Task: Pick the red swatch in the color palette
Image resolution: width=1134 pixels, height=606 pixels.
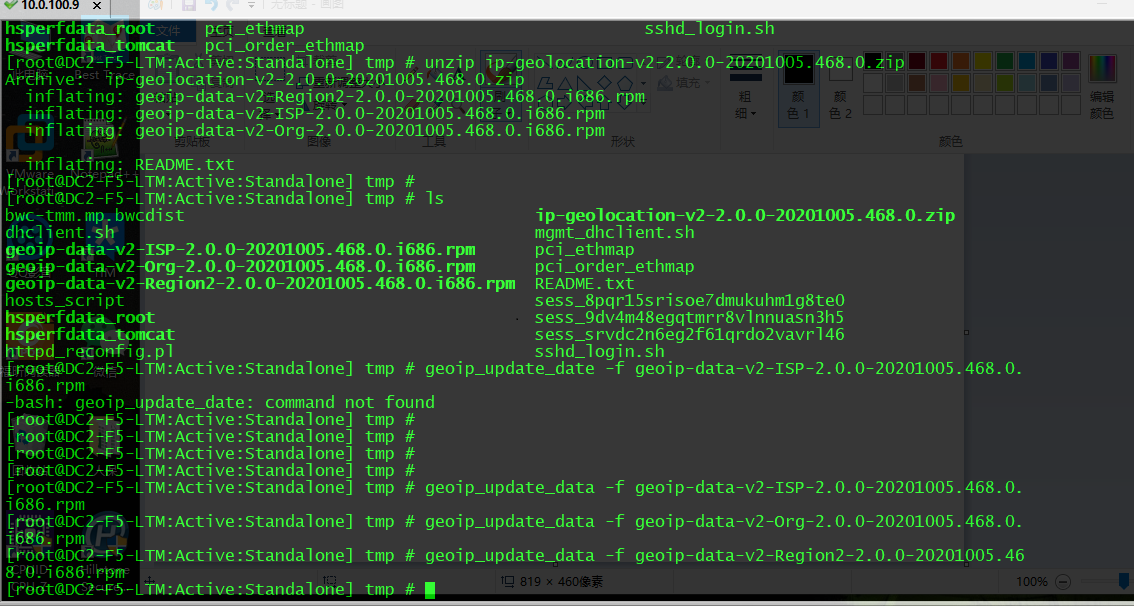Action: click(938, 61)
